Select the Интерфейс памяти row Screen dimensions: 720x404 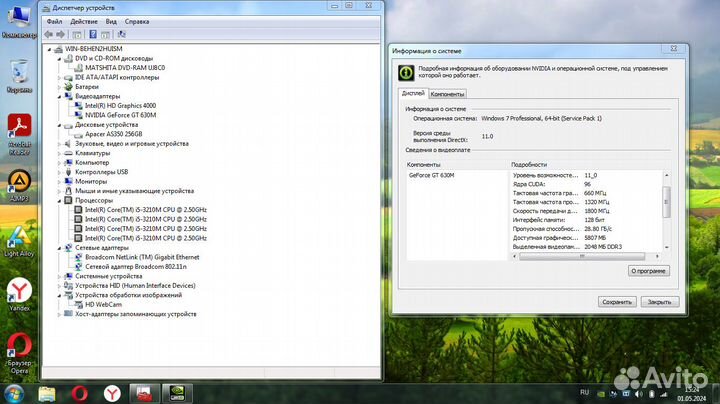587,220
